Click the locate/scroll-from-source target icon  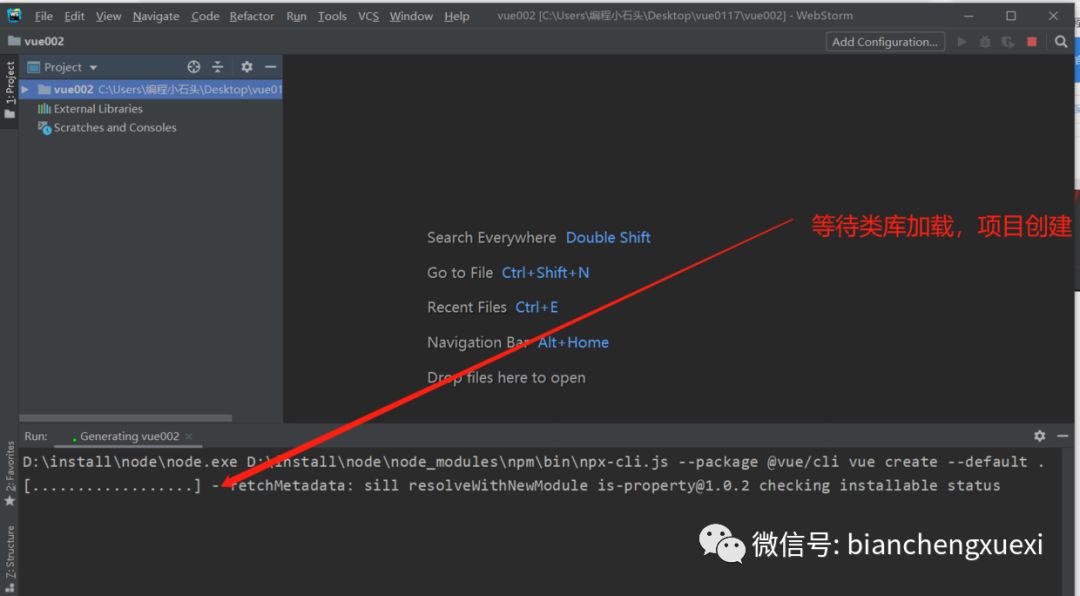[194, 67]
